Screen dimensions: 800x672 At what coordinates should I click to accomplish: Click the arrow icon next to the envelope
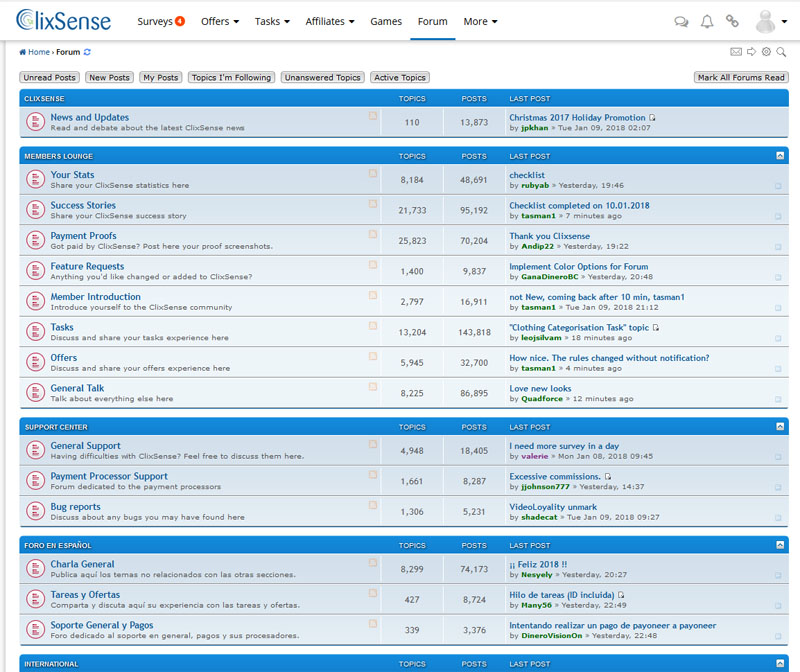[x=752, y=52]
